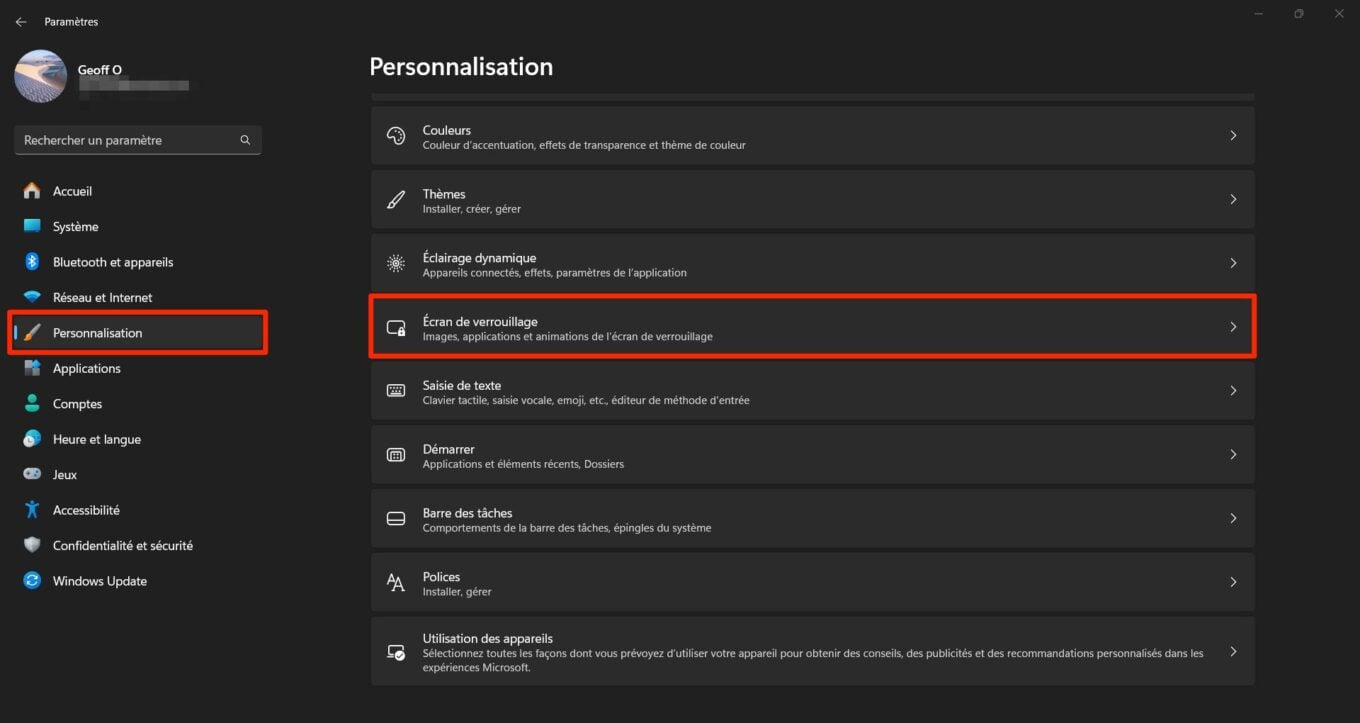1360x723 pixels.
Task: Open Éclairage dynamique settings
Action: coord(812,263)
